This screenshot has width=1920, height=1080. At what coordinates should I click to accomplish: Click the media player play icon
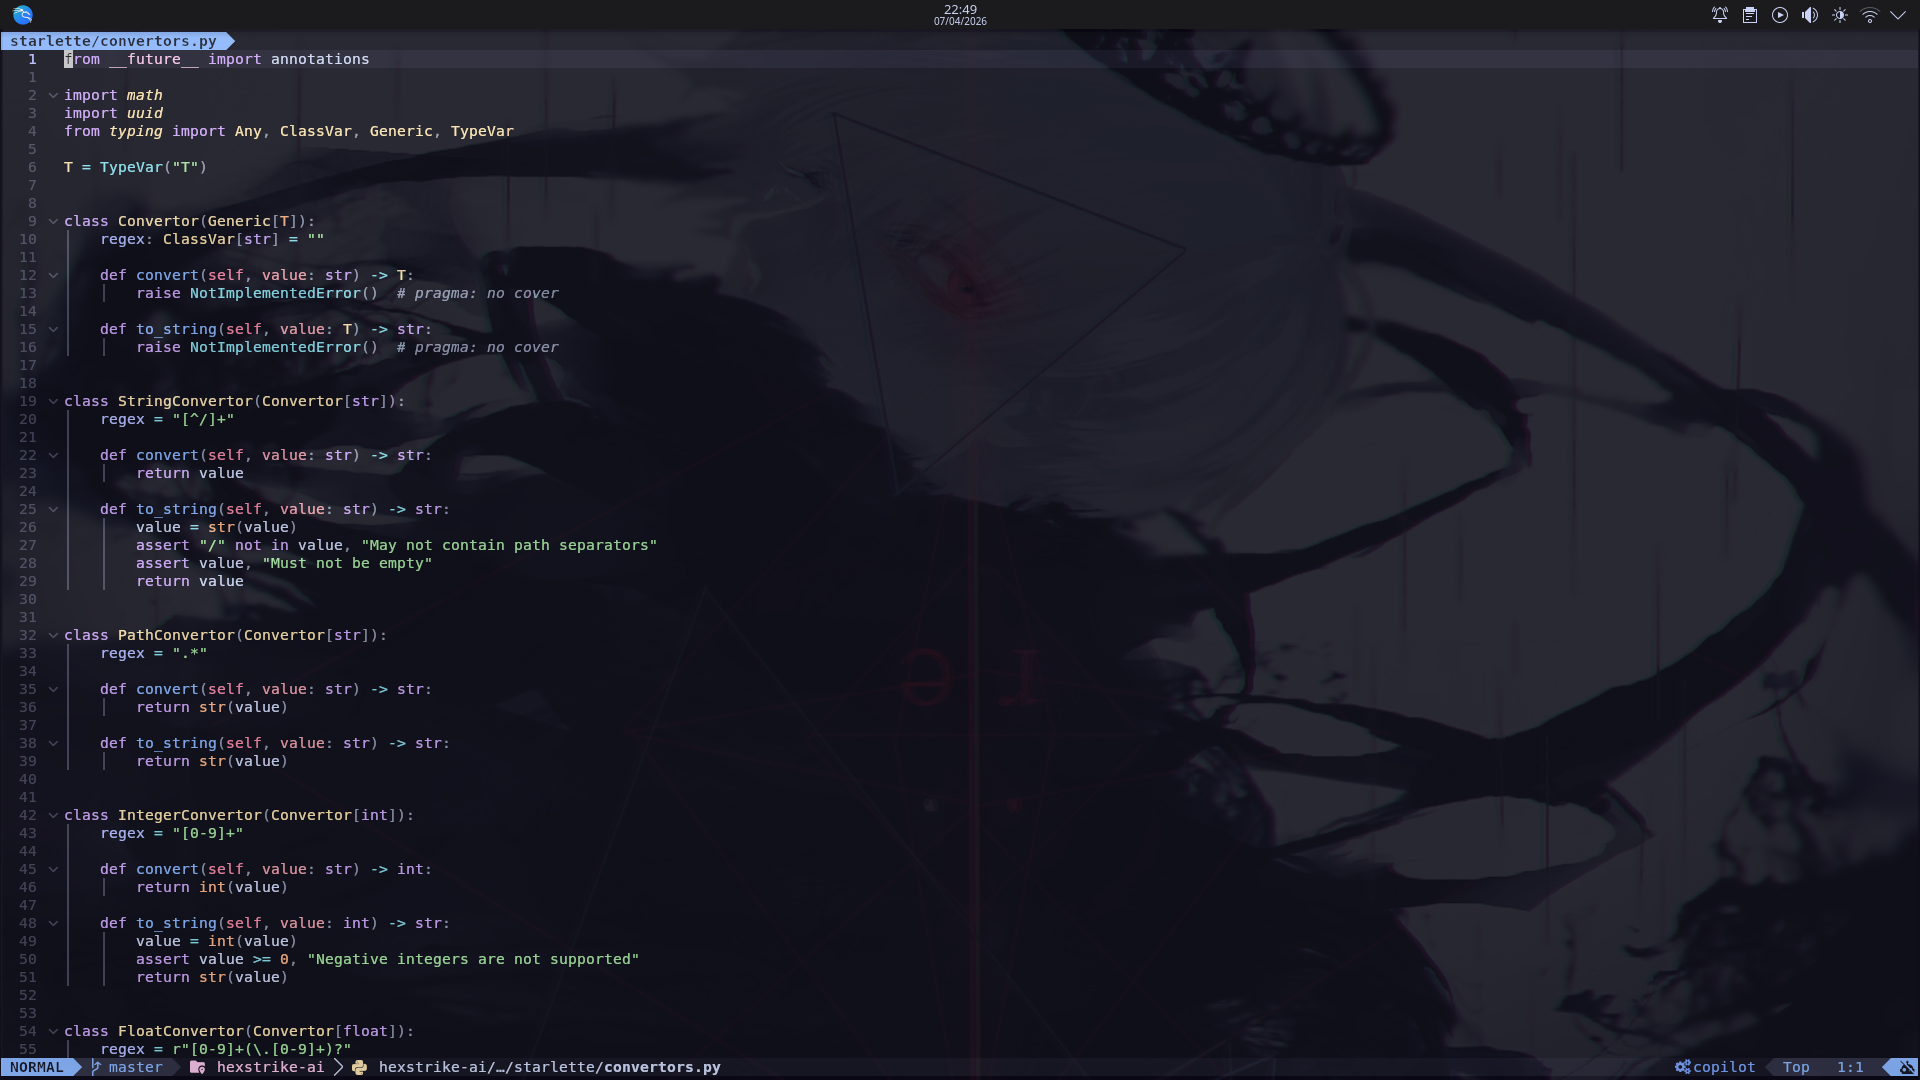(1780, 15)
